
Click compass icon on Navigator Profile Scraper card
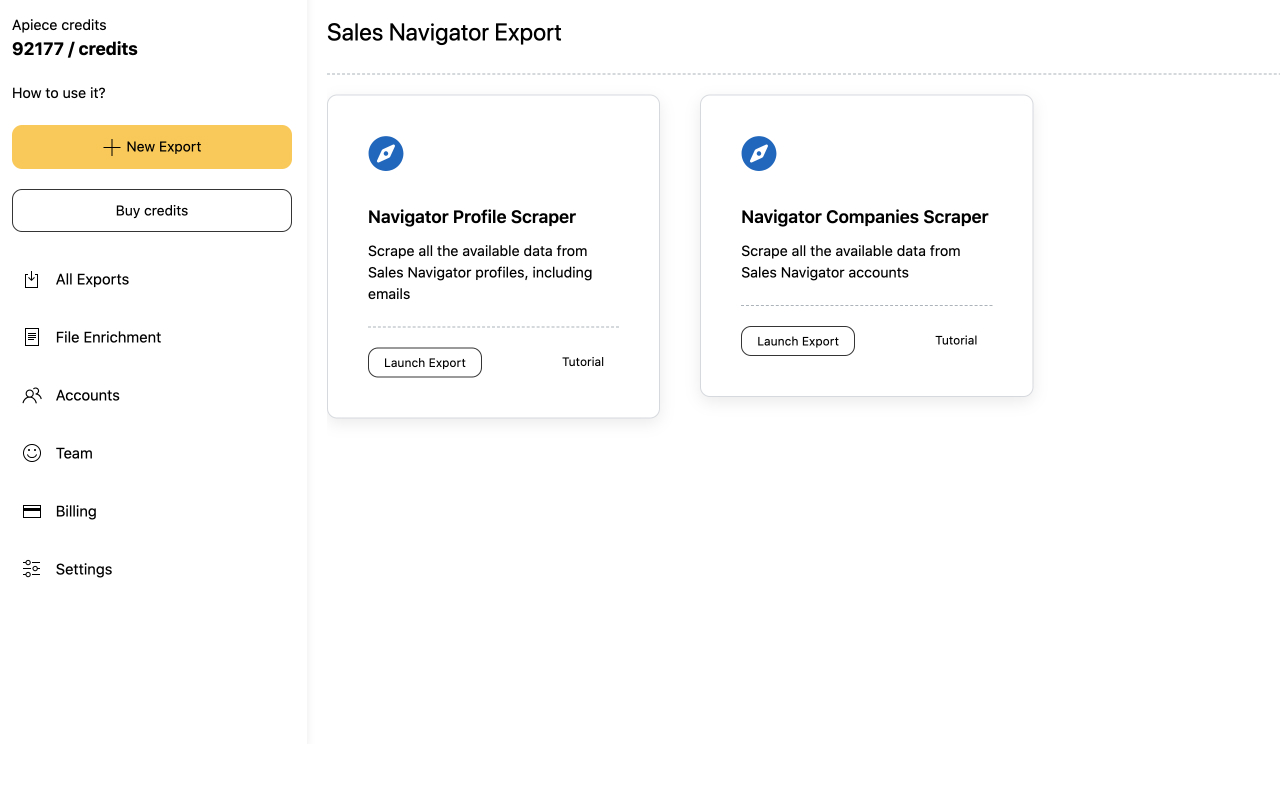(x=386, y=154)
